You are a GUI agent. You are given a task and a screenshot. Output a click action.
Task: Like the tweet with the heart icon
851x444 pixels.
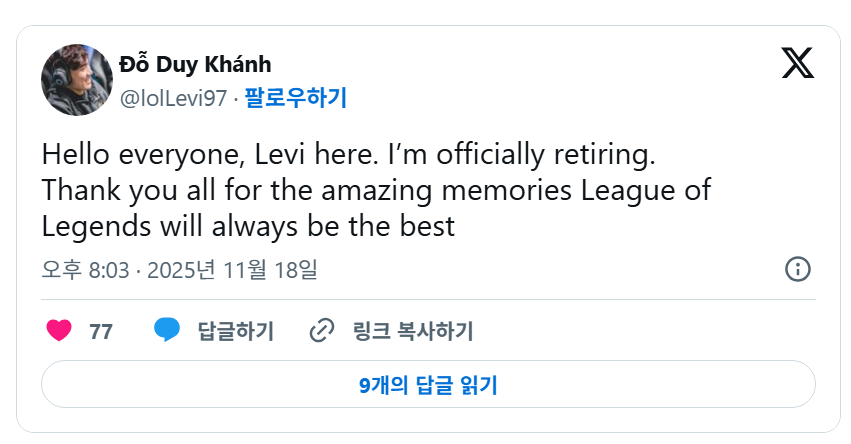coord(59,330)
